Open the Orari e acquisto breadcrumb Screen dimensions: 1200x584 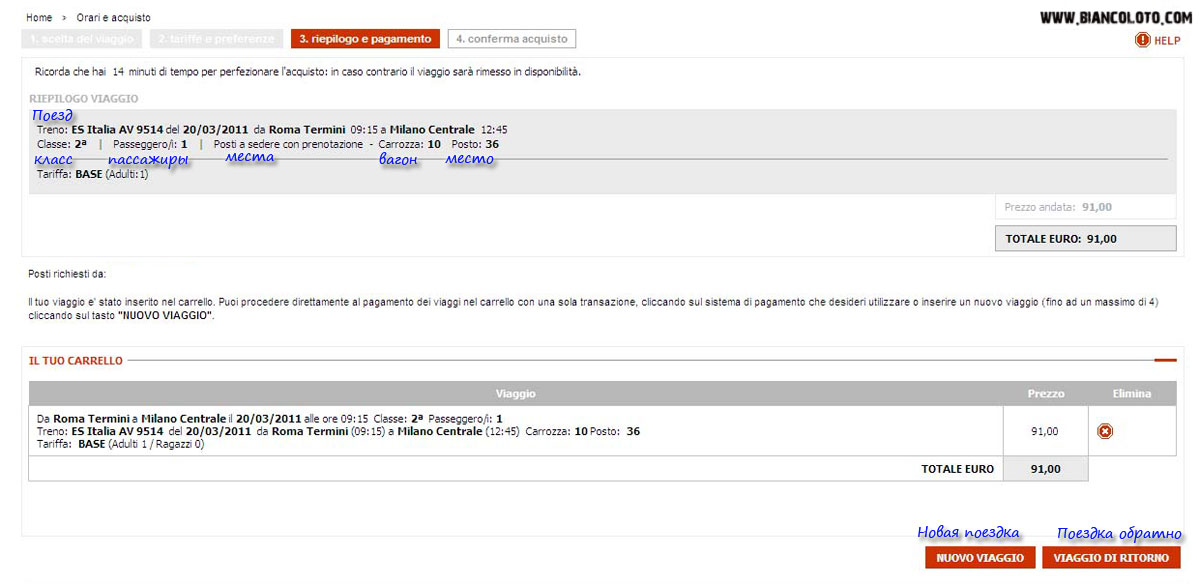pos(114,18)
